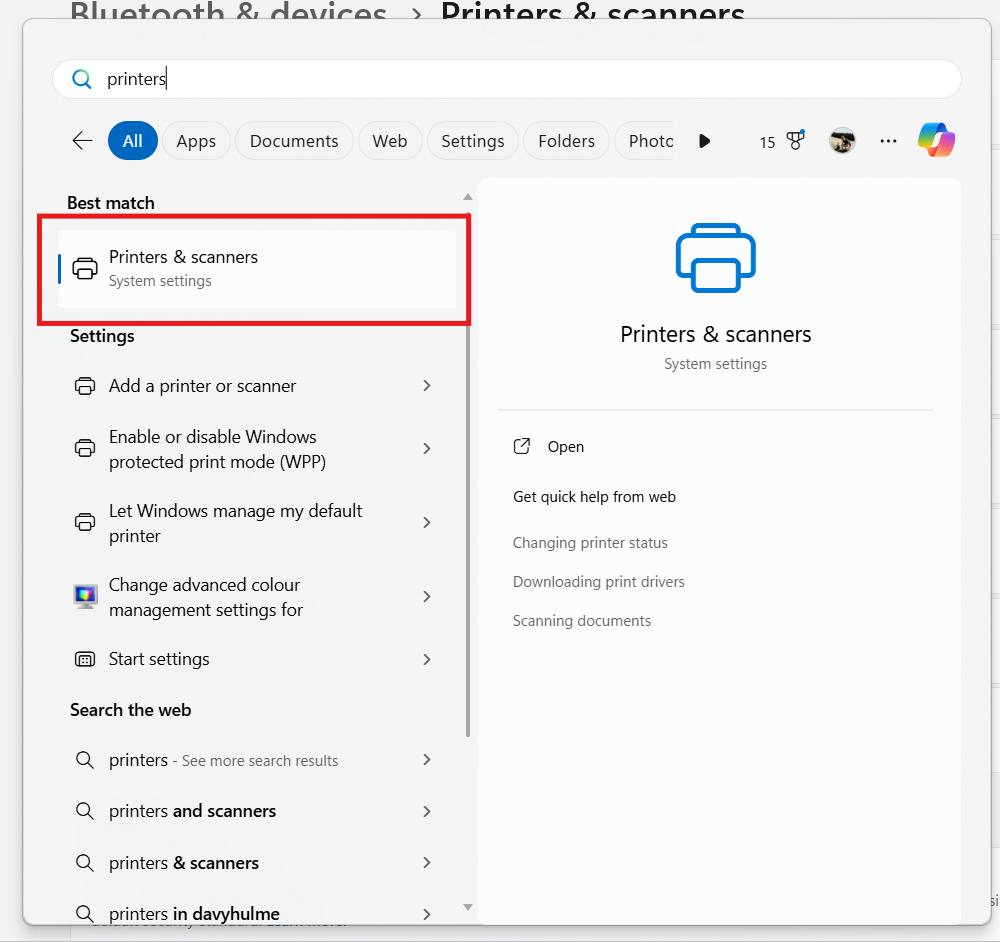The height and width of the screenshot is (942, 1000).
Task: Go back using the left arrow icon
Action: click(82, 140)
